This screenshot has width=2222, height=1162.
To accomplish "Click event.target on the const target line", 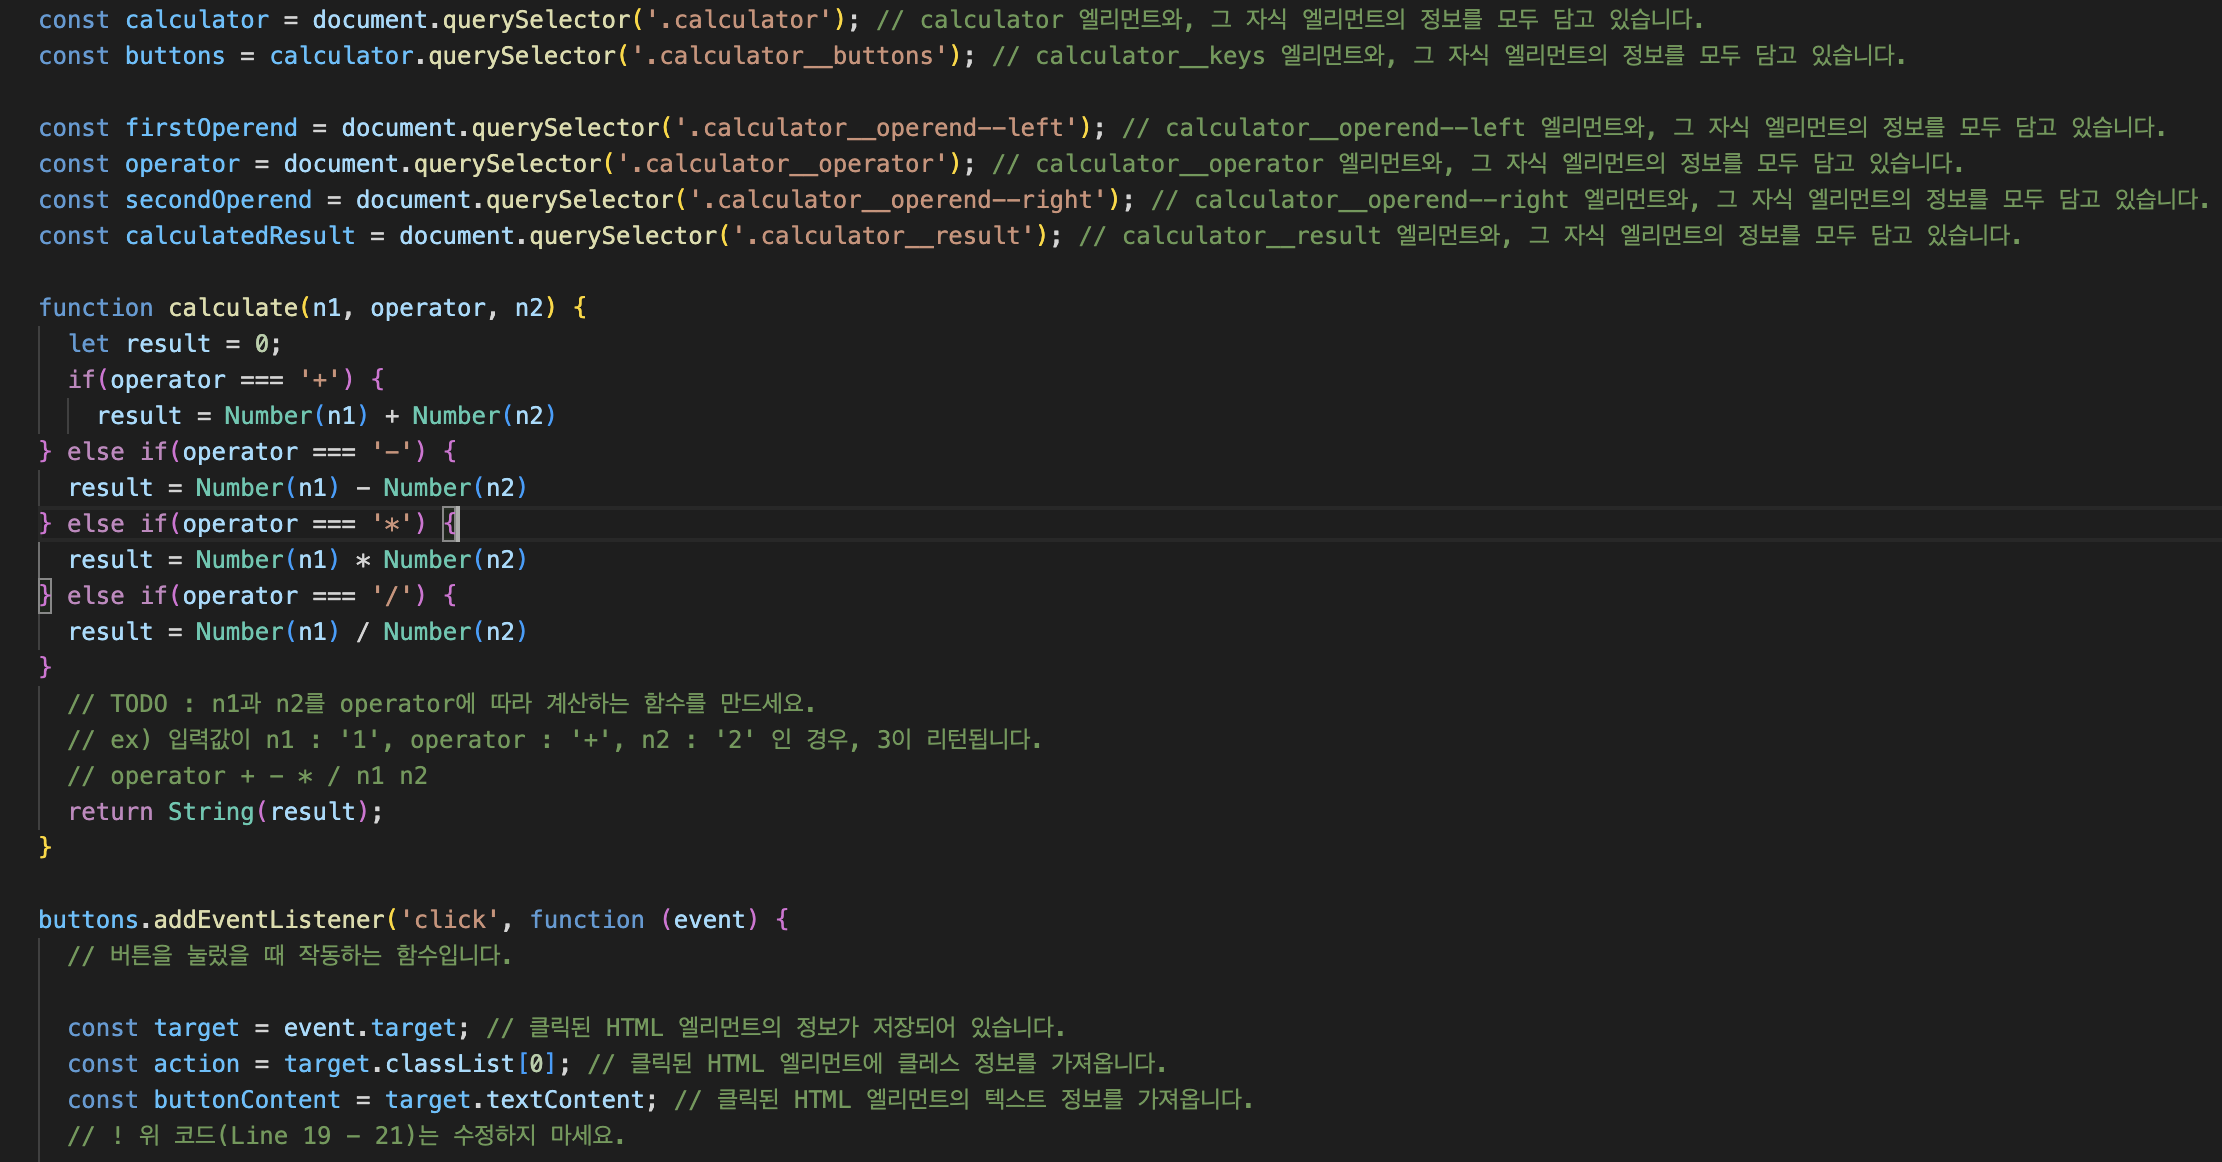I will click(x=369, y=1027).
